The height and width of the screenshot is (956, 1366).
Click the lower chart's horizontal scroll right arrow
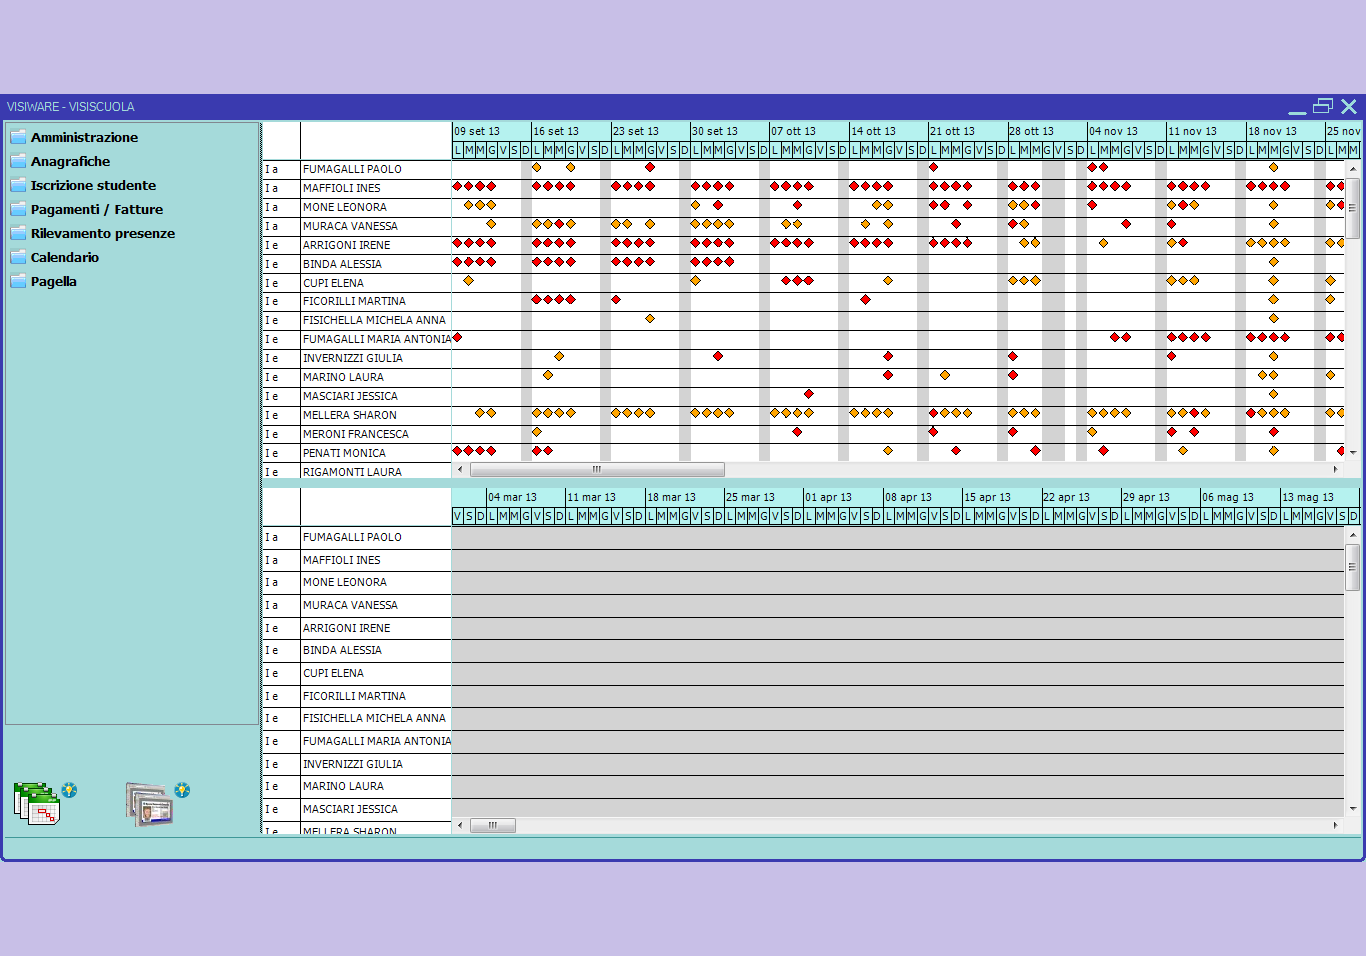click(x=1335, y=825)
